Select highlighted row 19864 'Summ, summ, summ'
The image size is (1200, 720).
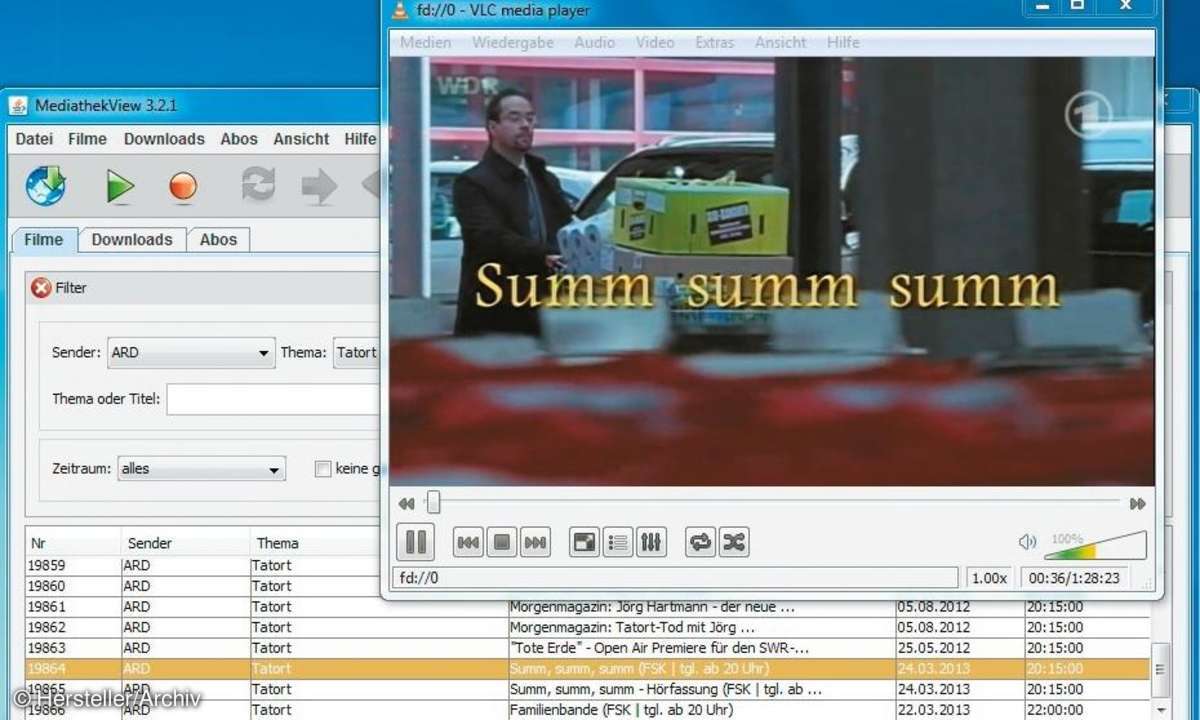coord(587,669)
